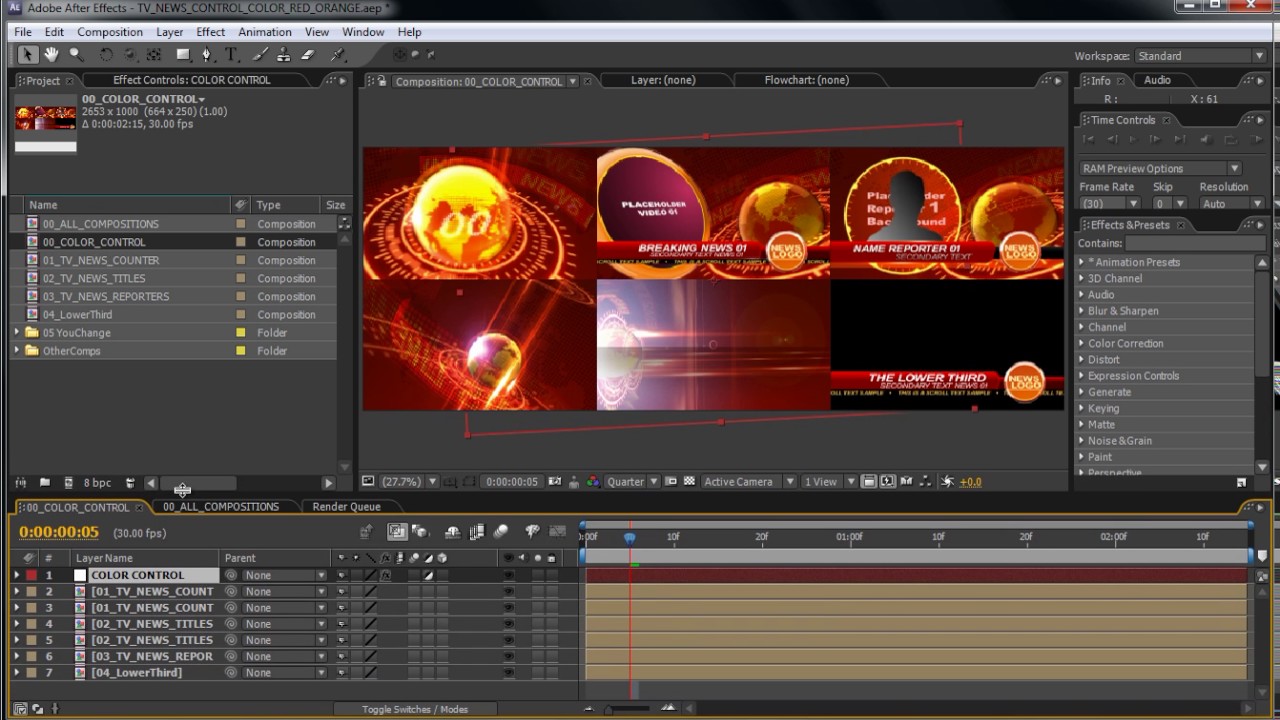Click the 8 bpc color depth label

[x=97, y=483]
